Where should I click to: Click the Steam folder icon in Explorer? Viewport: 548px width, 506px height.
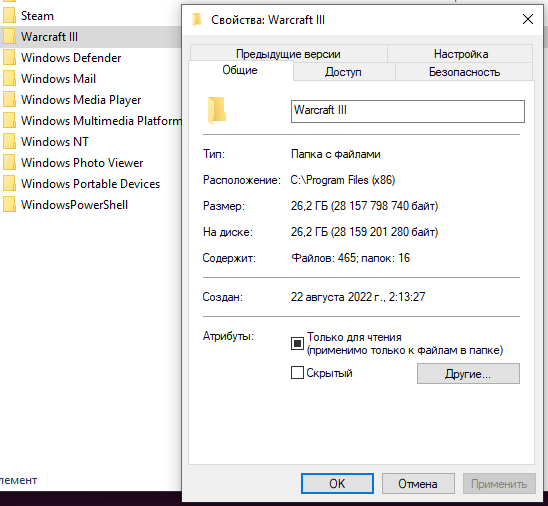[x=9, y=16]
